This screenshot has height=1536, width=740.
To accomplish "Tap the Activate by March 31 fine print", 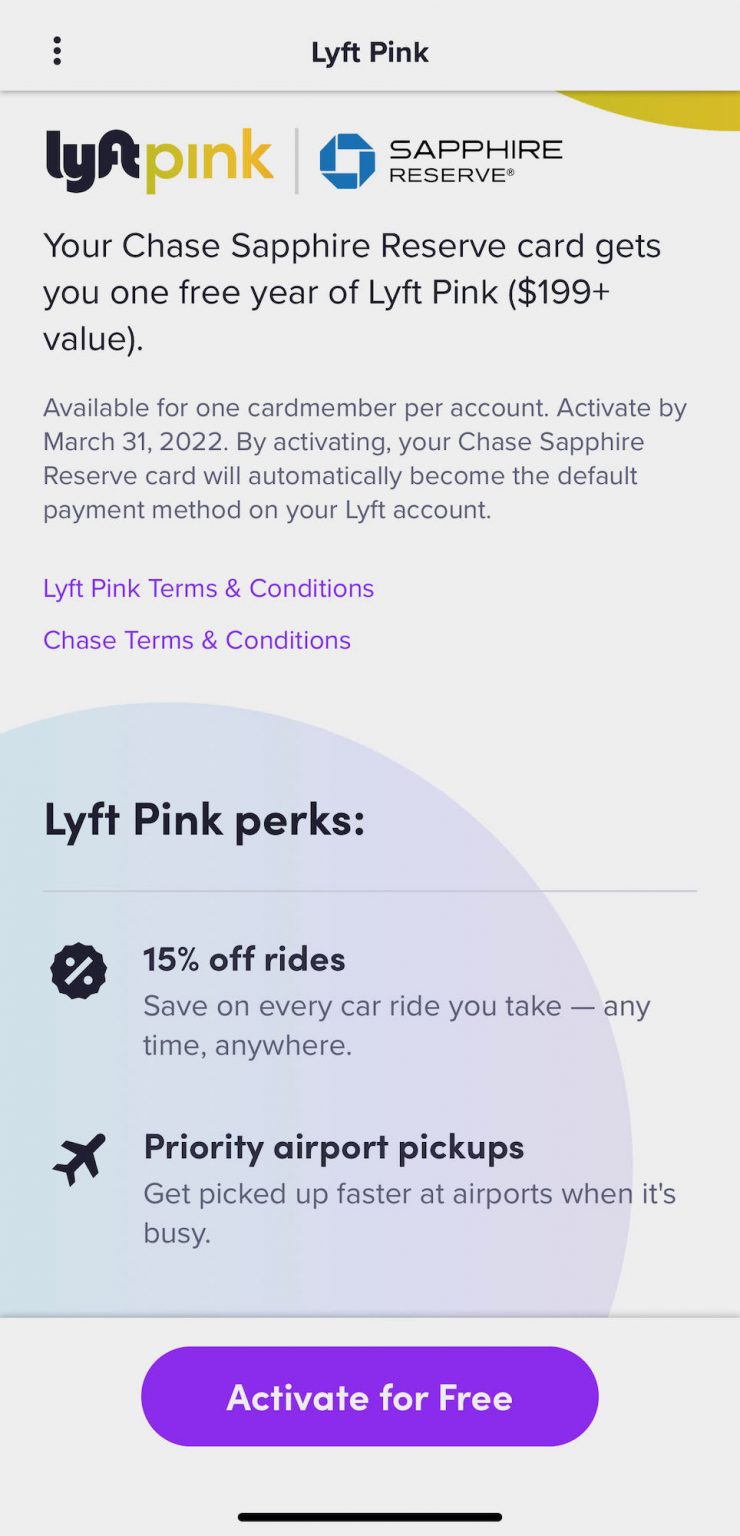I will [x=365, y=459].
